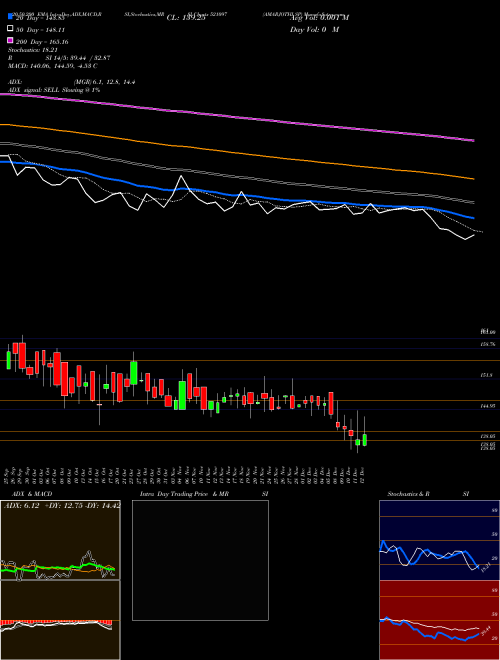The height and width of the screenshot is (660, 500).
Task: Click the tall green candle of late October
Action: click(x=134, y=373)
